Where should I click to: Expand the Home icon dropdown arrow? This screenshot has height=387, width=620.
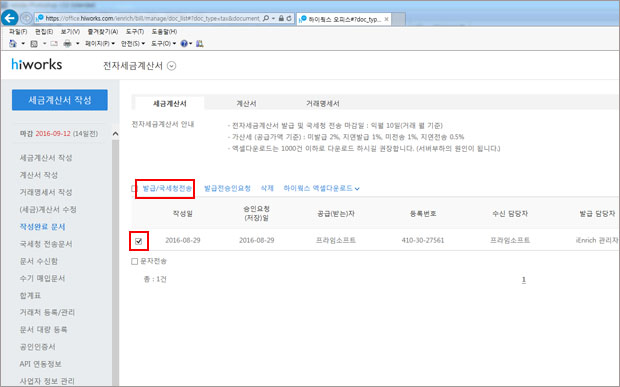[x=23, y=43]
